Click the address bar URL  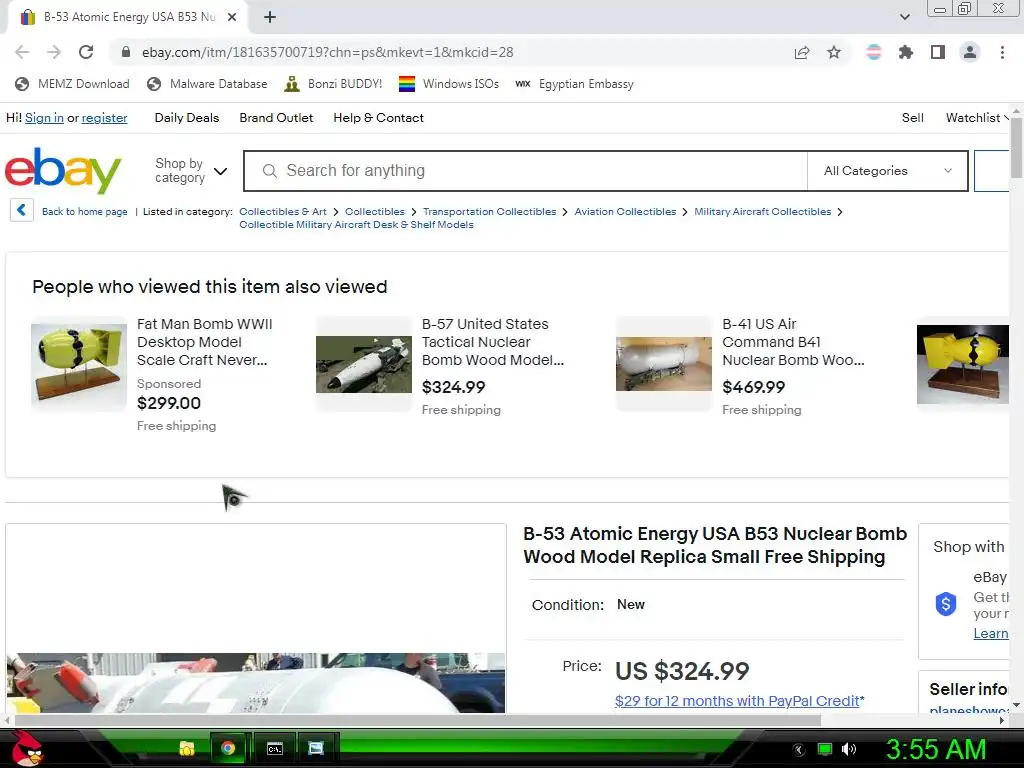(x=327, y=52)
